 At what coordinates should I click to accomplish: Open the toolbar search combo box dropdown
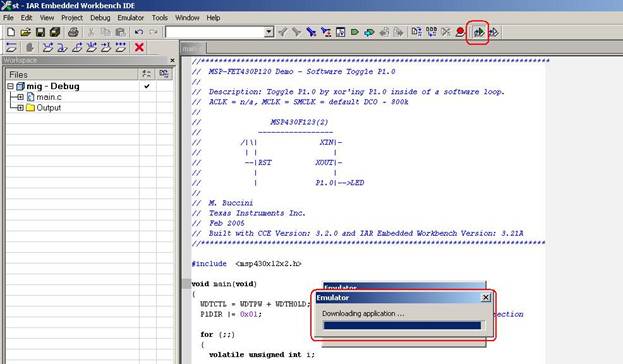[269, 32]
